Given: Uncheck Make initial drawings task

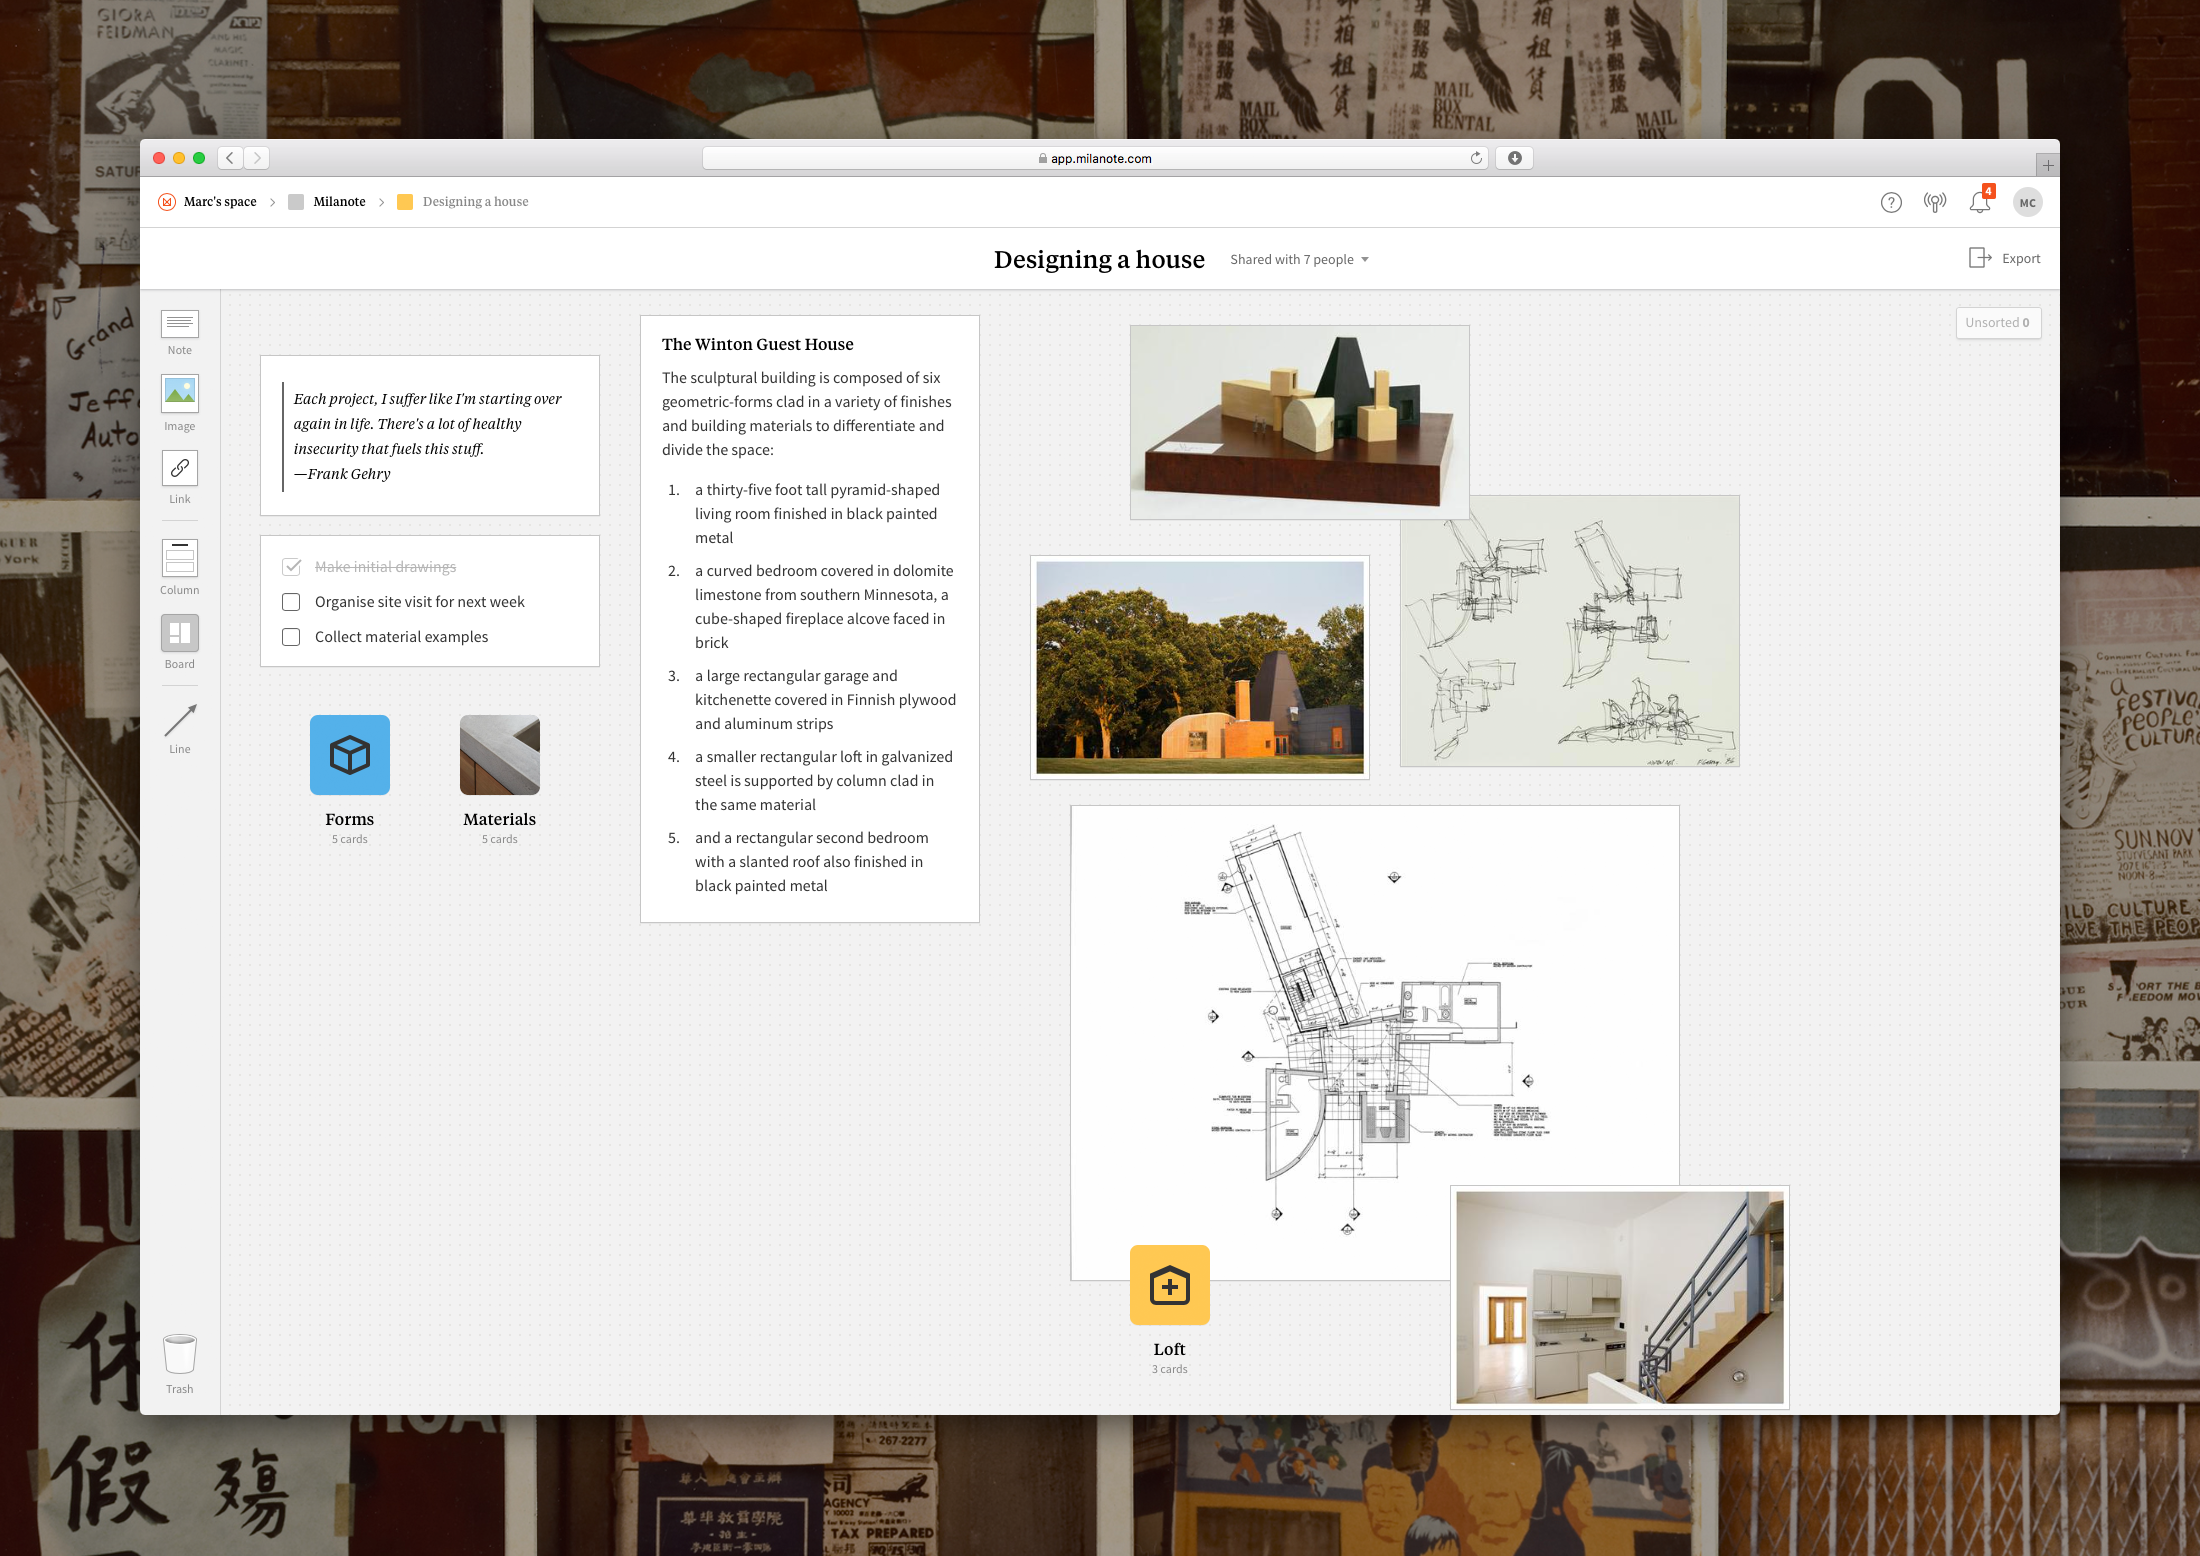Looking at the screenshot, I should tap(292, 567).
